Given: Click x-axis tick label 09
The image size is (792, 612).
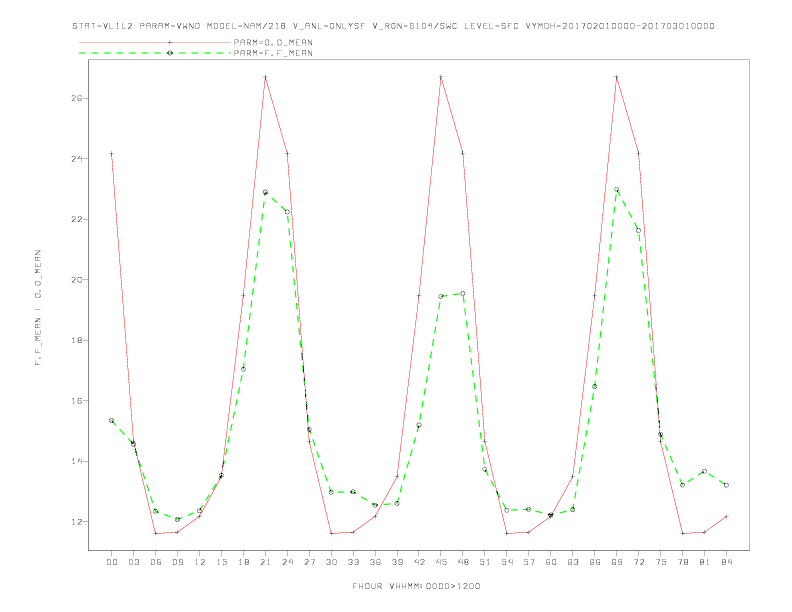Looking at the screenshot, I should [177, 562].
